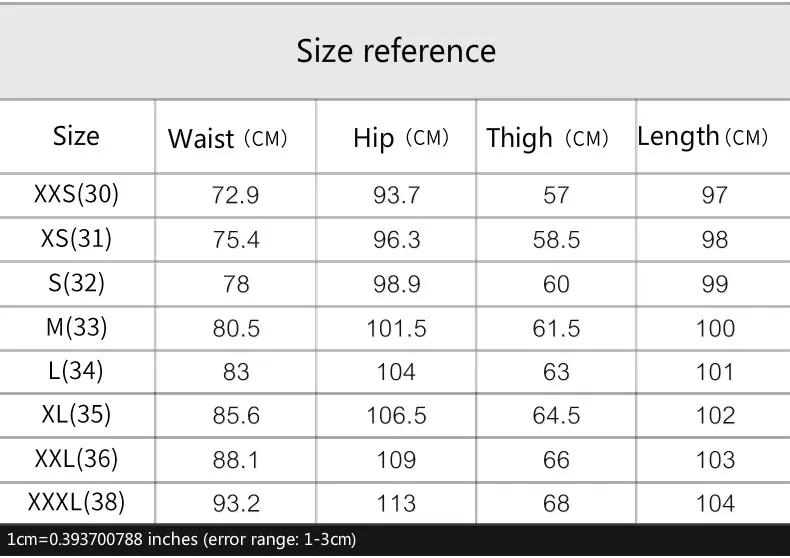Click the Size reference title
790x558 pixels.
click(x=396, y=51)
